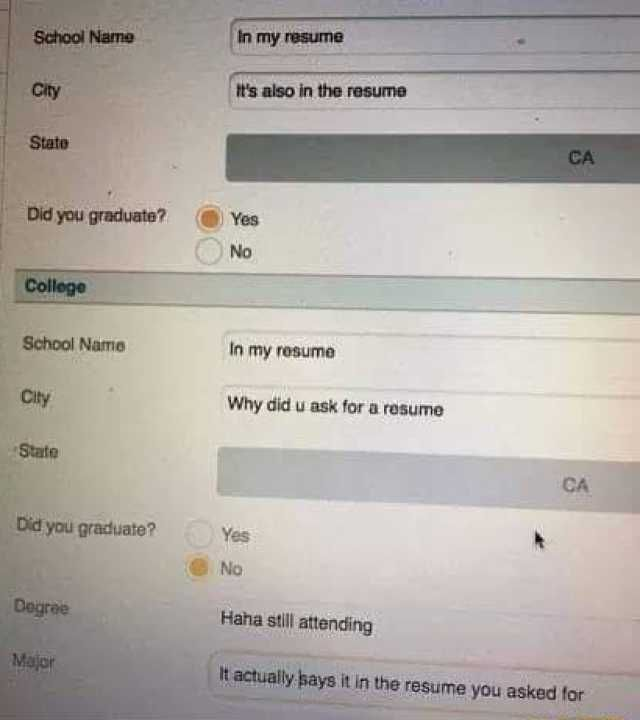The image size is (640, 720).
Task: Open the upper dark gray State dropdown showing CA
Action: pyautogui.click(x=432, y=158)
